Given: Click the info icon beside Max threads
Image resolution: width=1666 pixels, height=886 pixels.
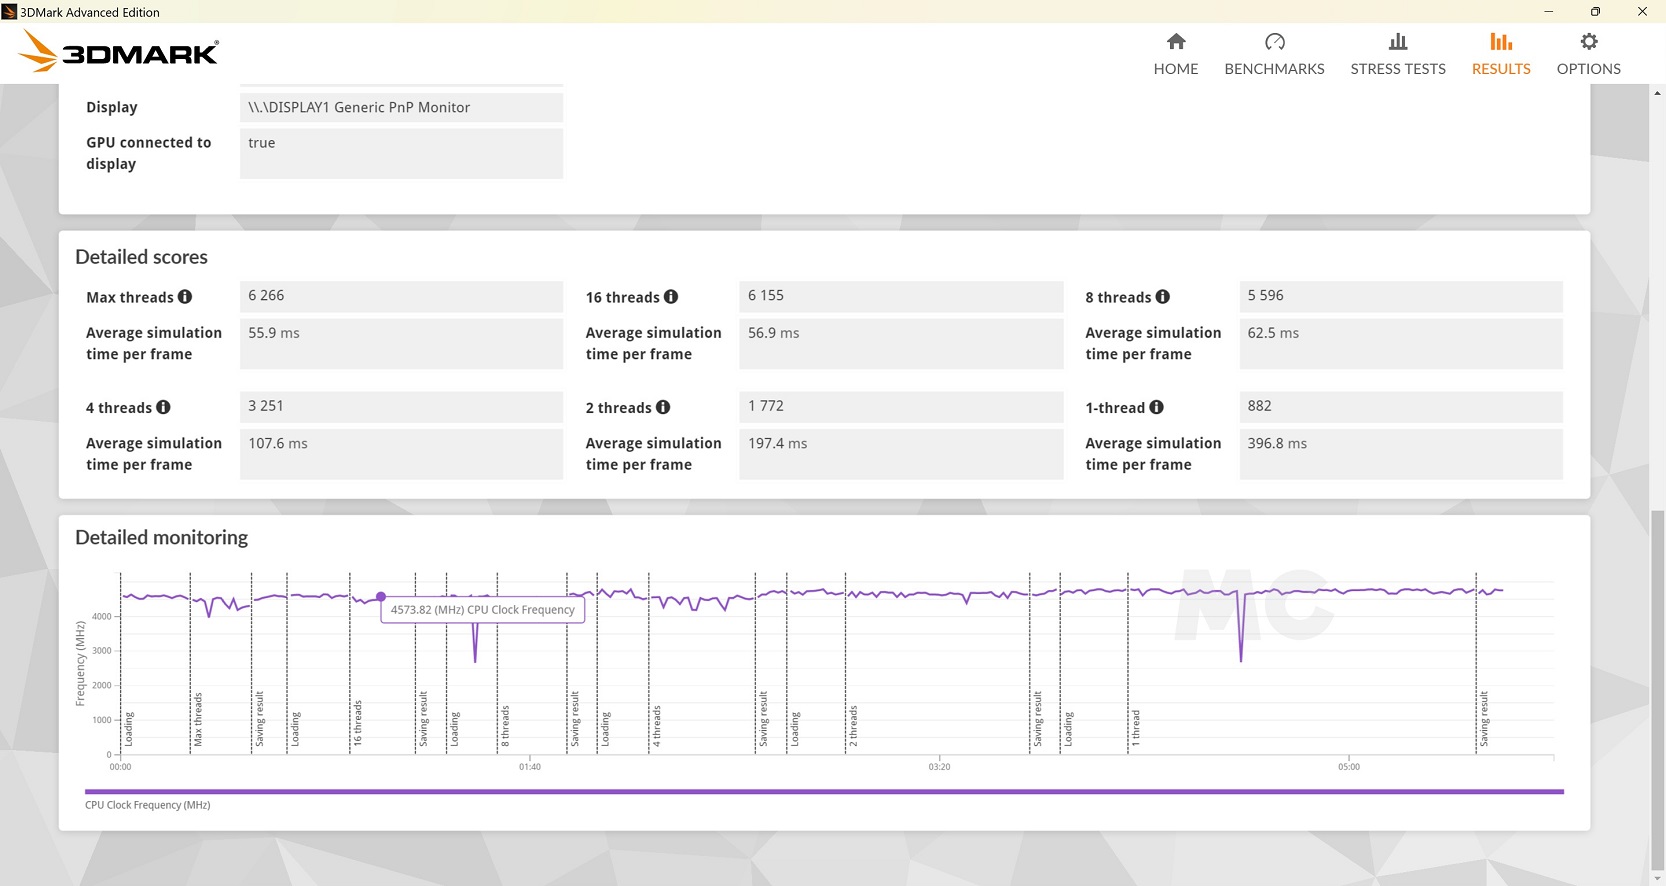Looking at the screenshot, I should click(x=185, y=297).
